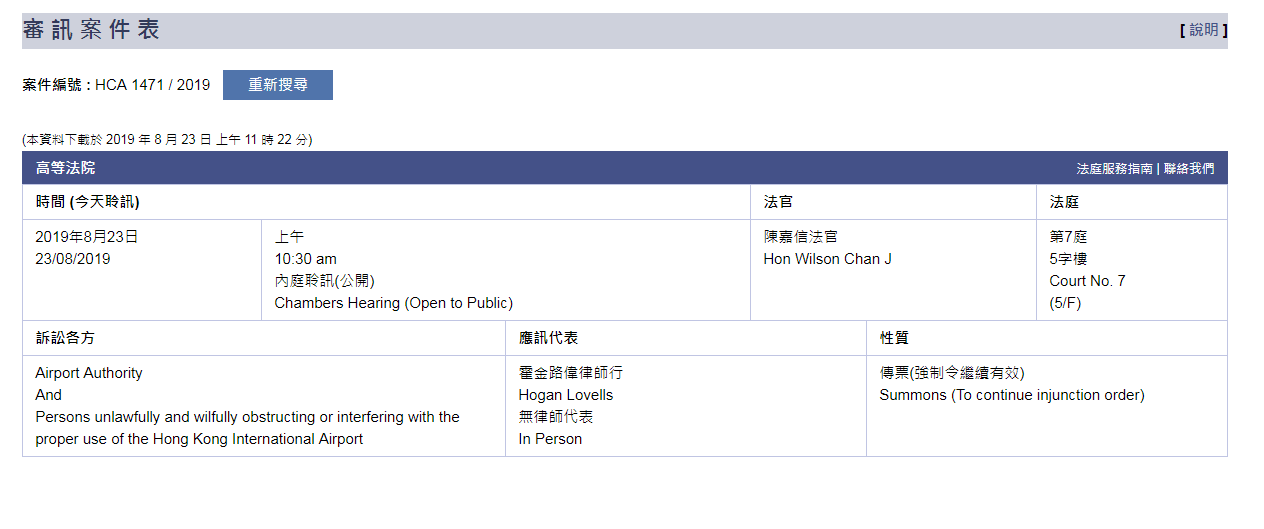Open the 說明 help link
Screen dimensions: 1264x529
point(1203,30)
